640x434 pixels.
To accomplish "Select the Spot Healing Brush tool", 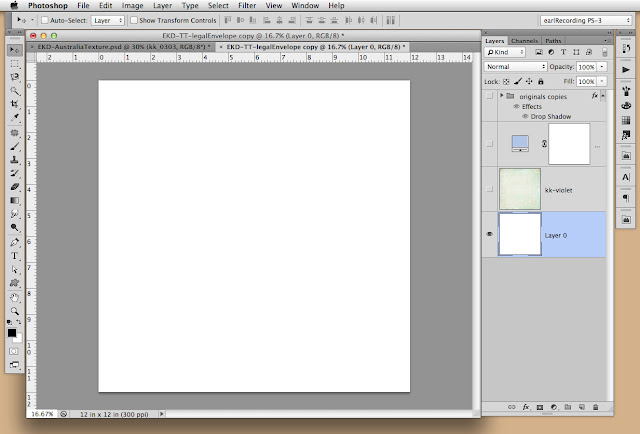I will tap(14, 133).
